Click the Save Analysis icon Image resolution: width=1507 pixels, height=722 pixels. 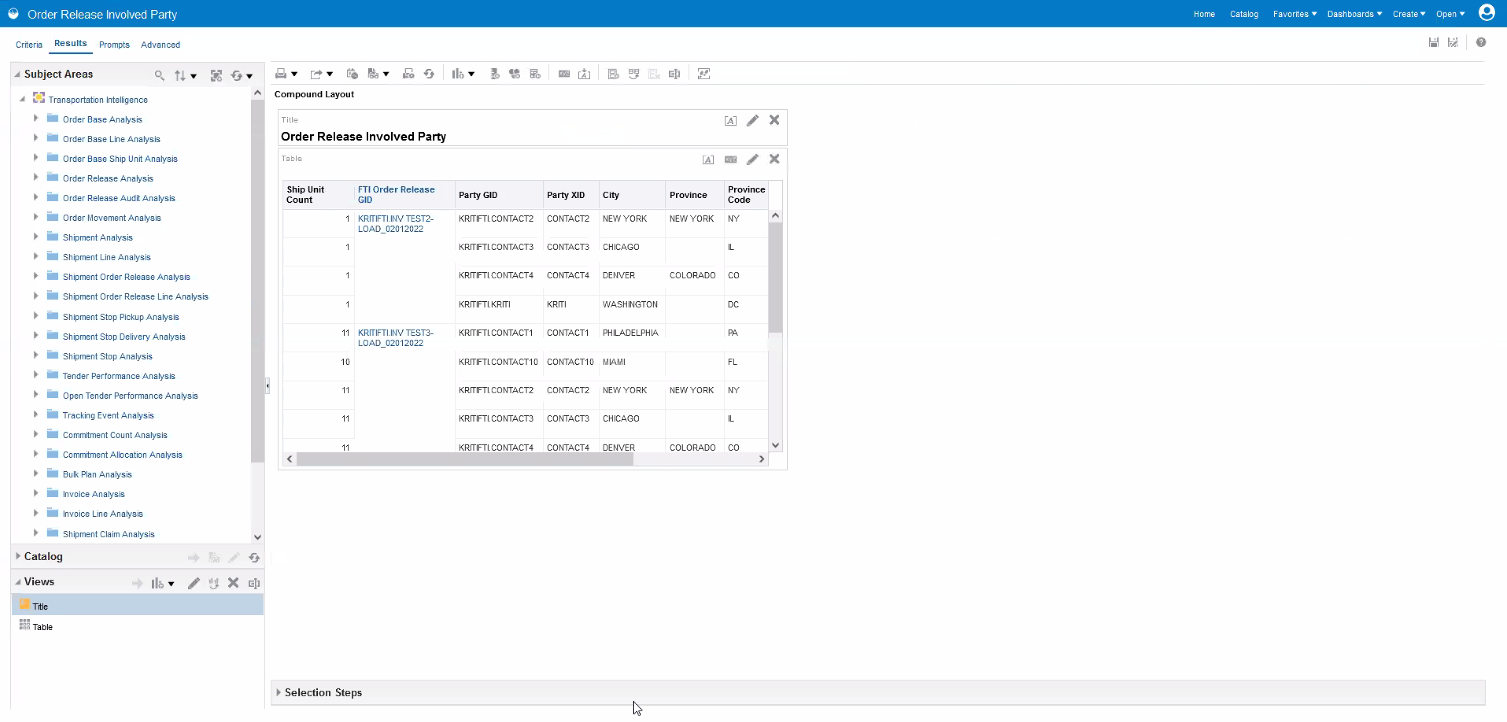click(1433, 43)
